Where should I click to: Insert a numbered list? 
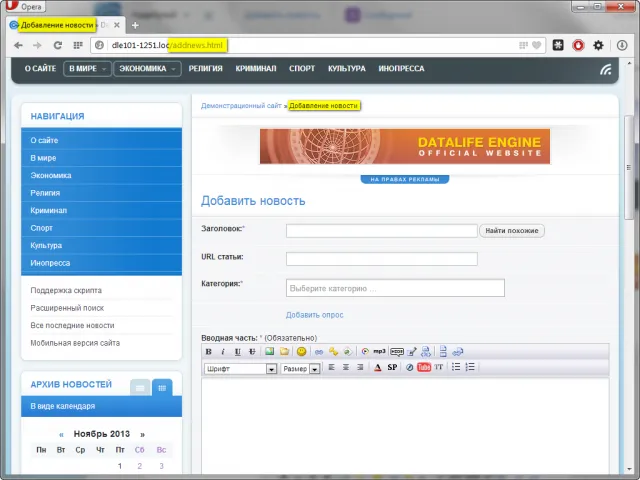pos(470,367)
